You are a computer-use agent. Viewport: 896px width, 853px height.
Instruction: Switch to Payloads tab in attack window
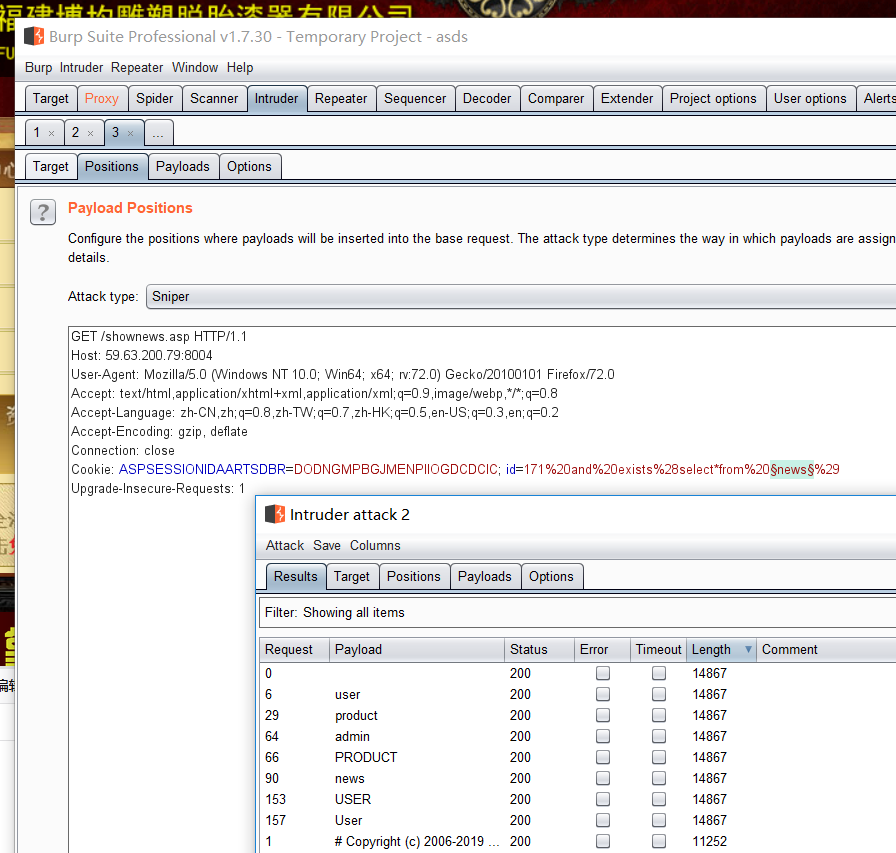(x=485, y=576)
